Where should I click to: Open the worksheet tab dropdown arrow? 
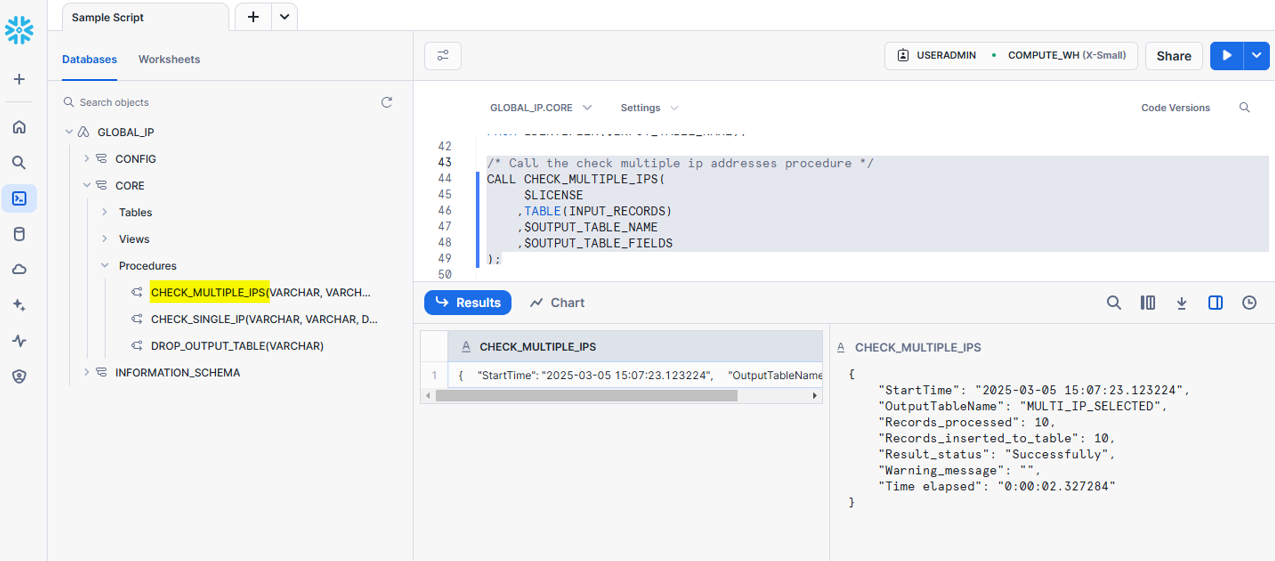click(x=284, y=17)
